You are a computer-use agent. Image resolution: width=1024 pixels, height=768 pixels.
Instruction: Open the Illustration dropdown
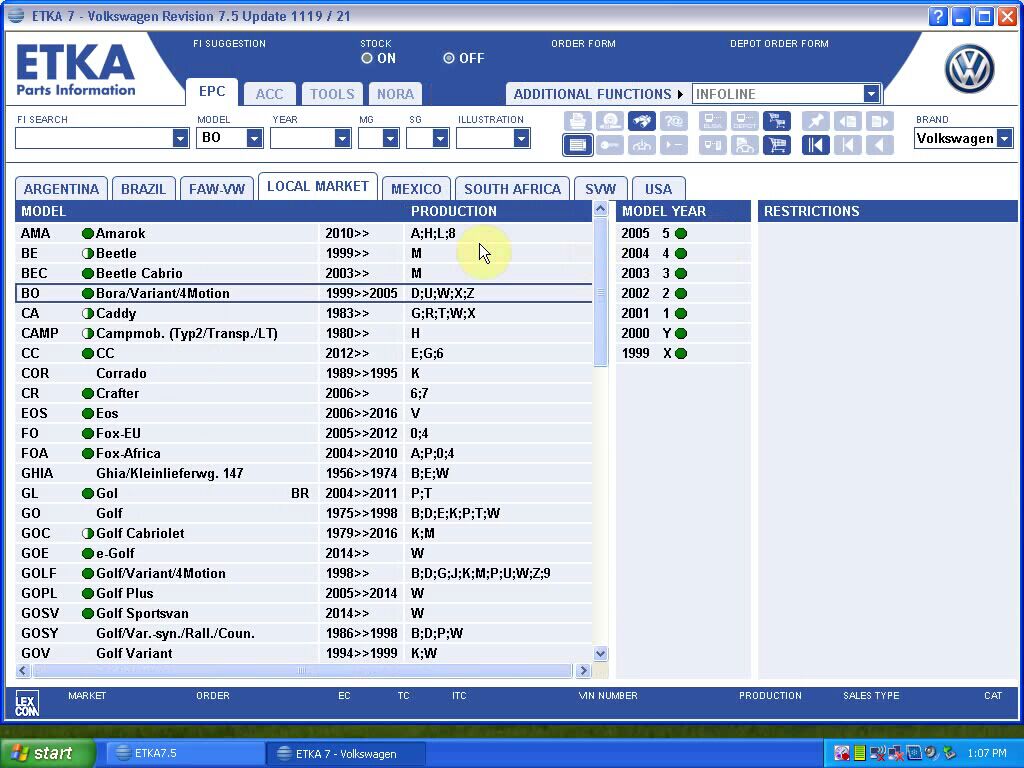point(520,138)
